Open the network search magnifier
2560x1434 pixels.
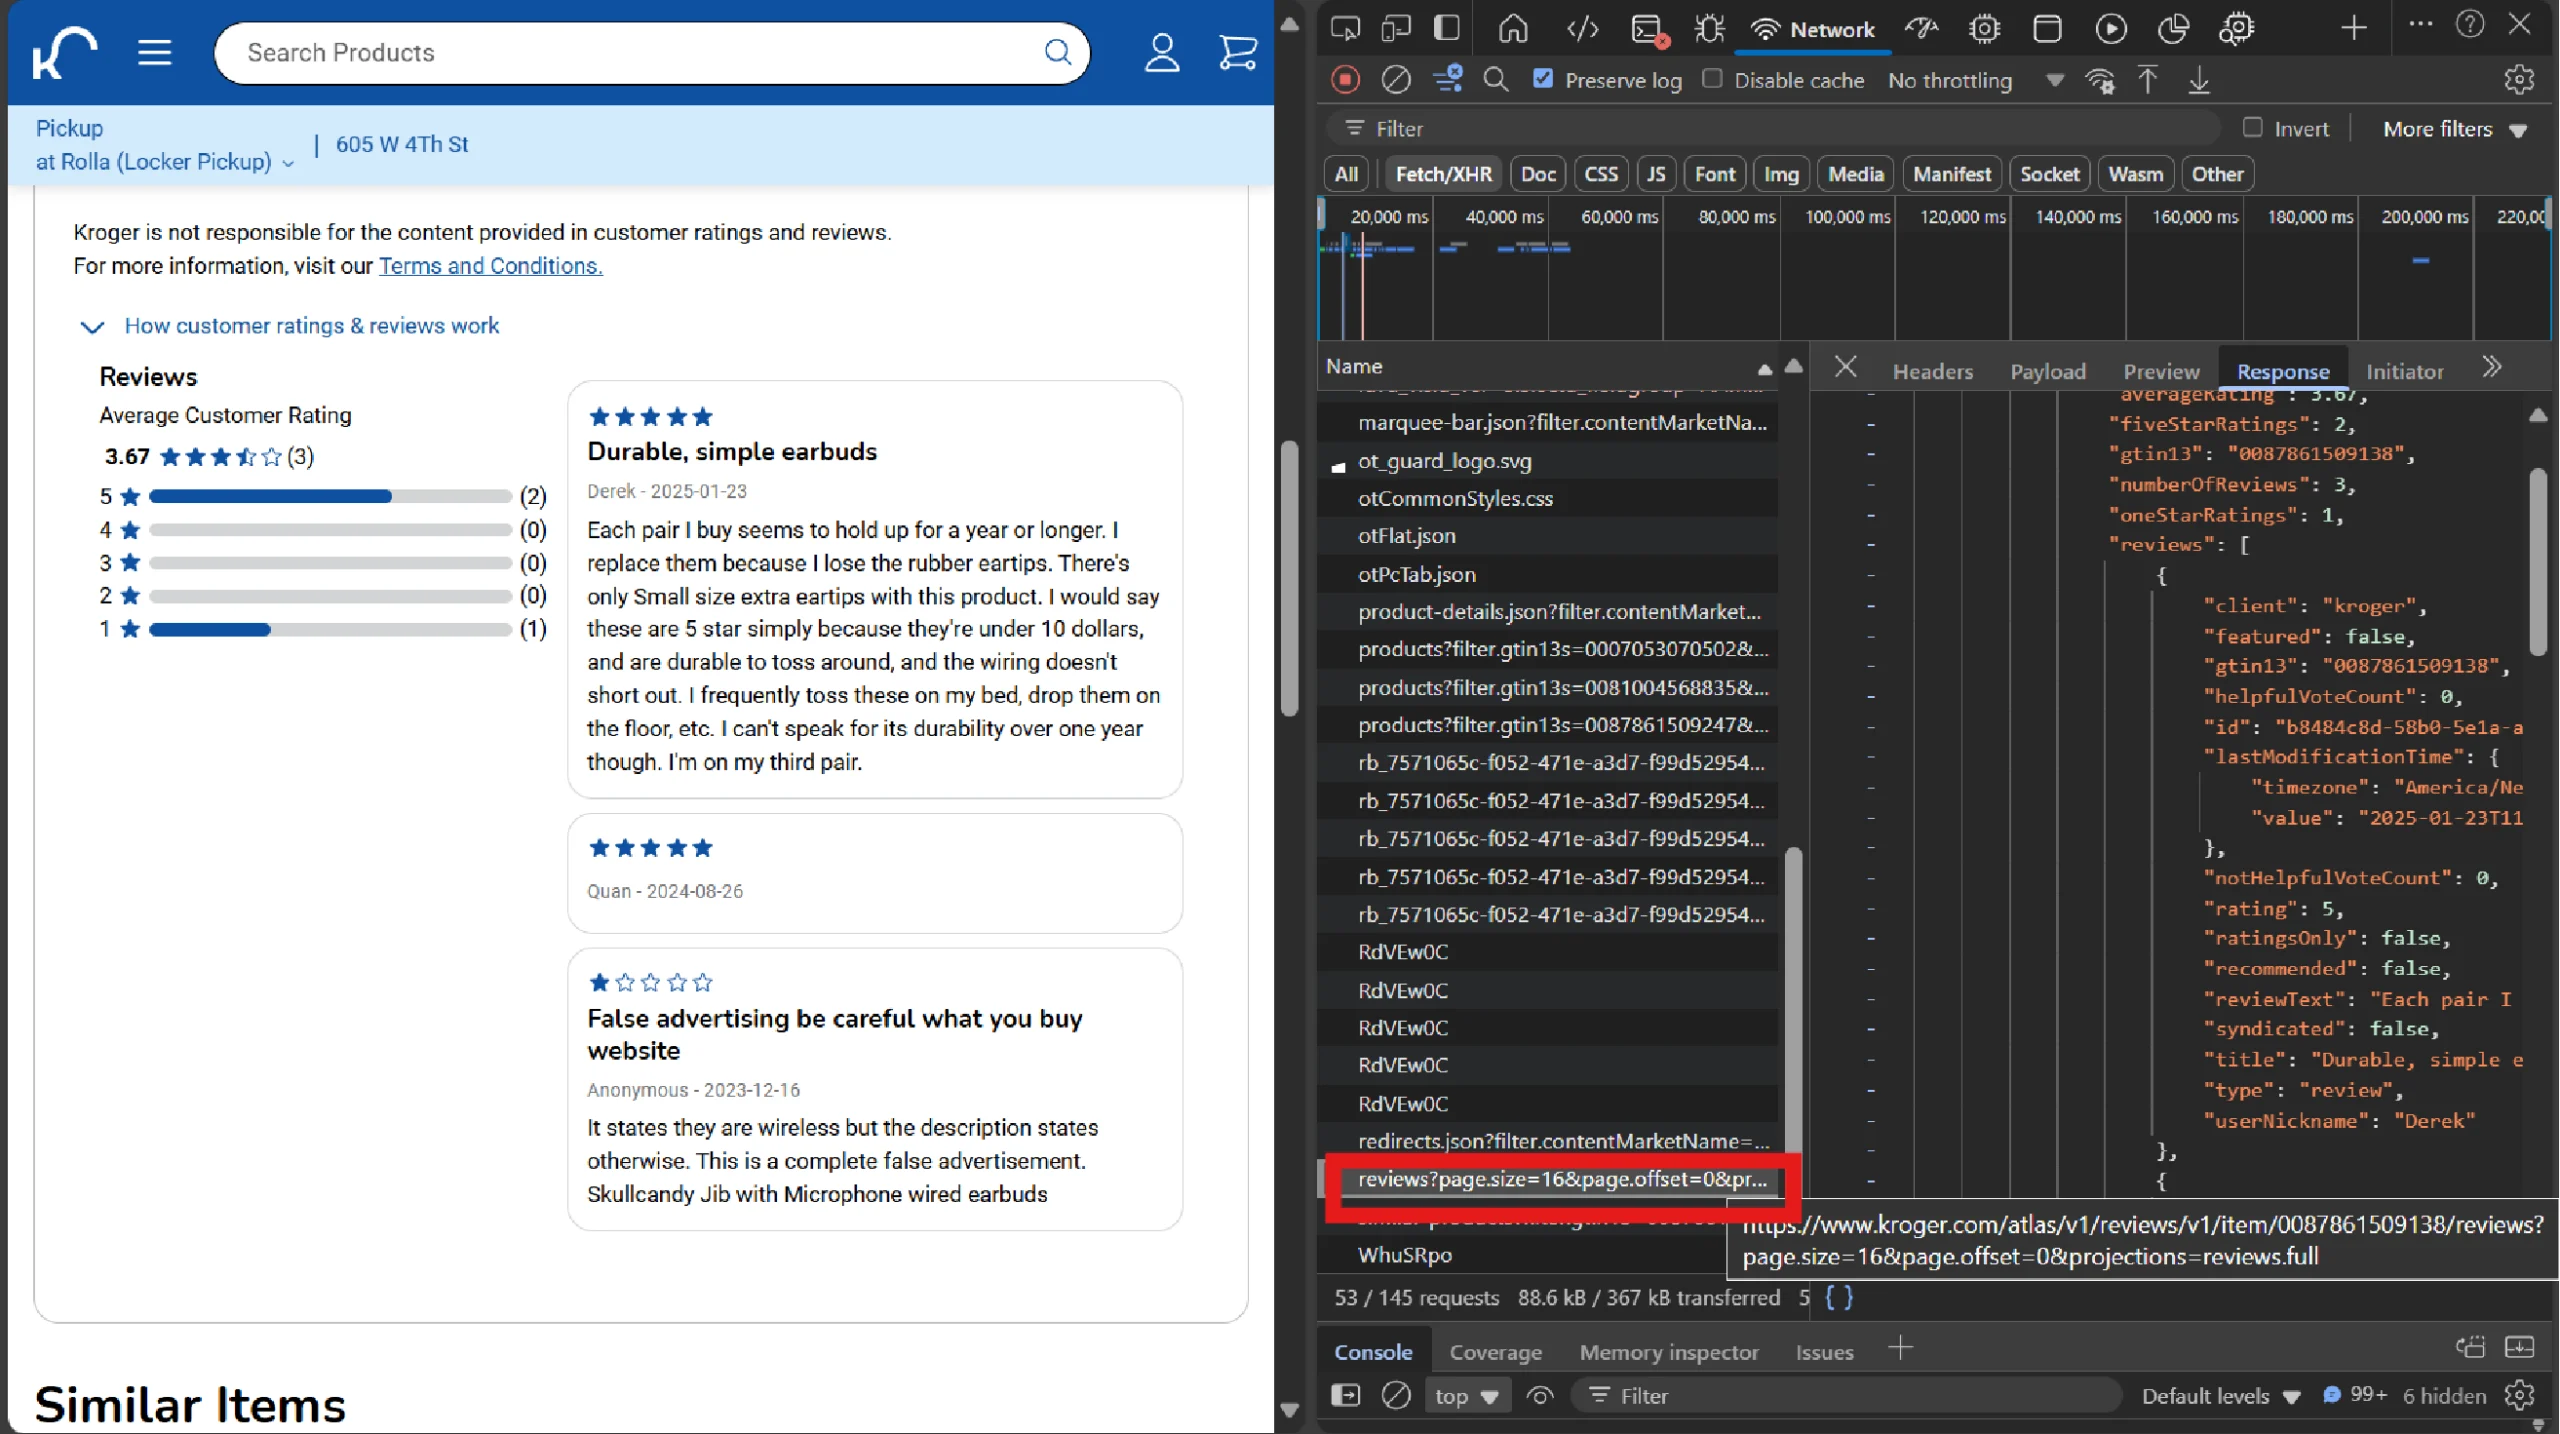coord(1496,79)
